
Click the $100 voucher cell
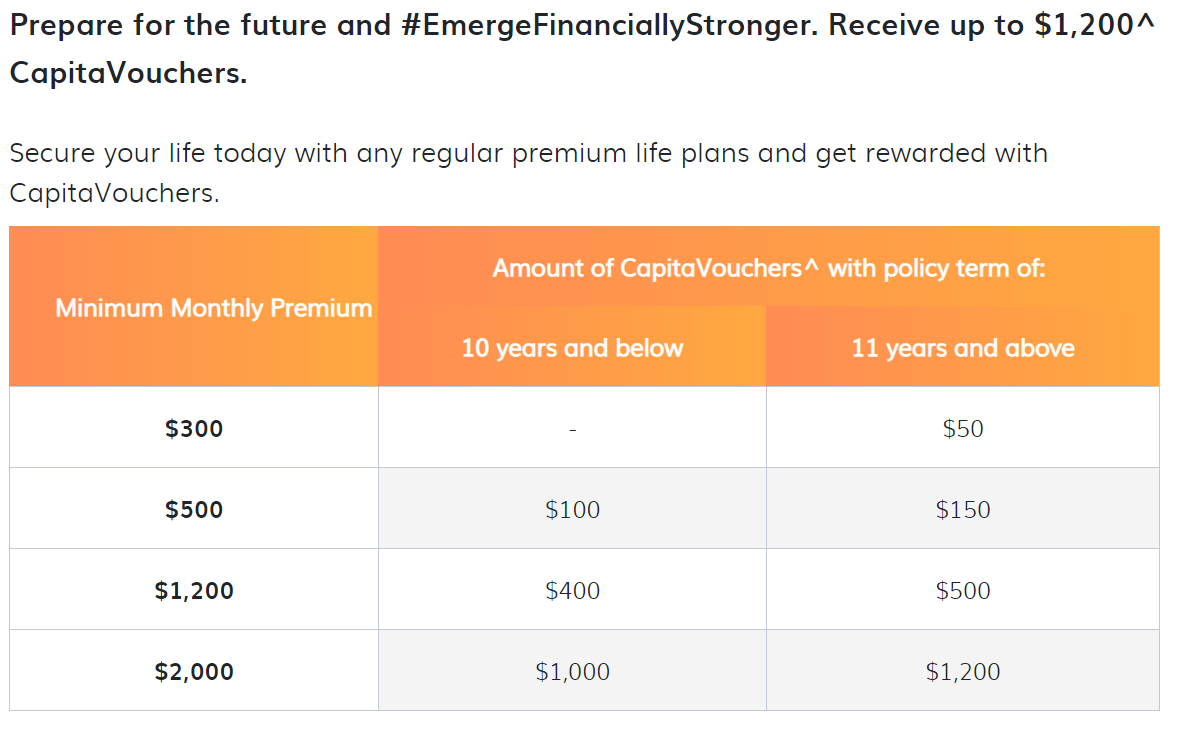click(x=572, y=509)
